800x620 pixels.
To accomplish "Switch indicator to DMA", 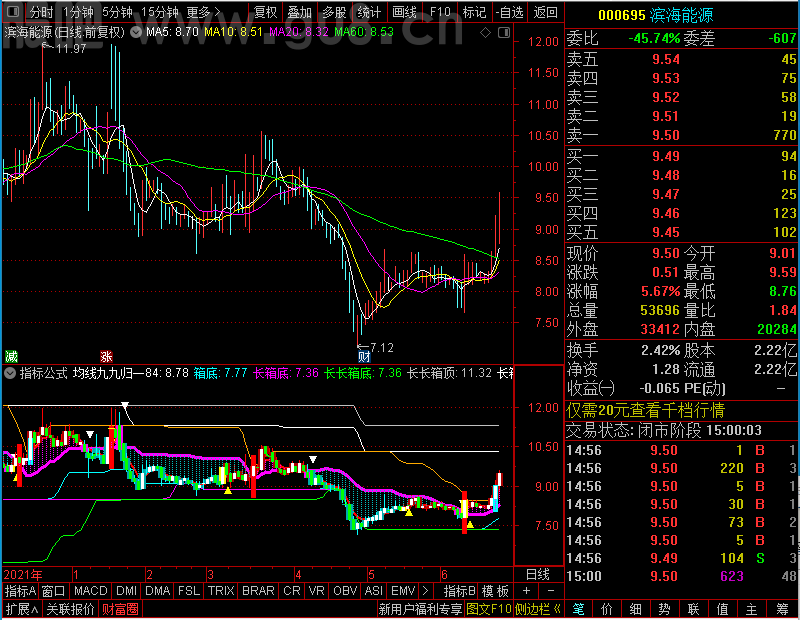I will pos(157,591).
